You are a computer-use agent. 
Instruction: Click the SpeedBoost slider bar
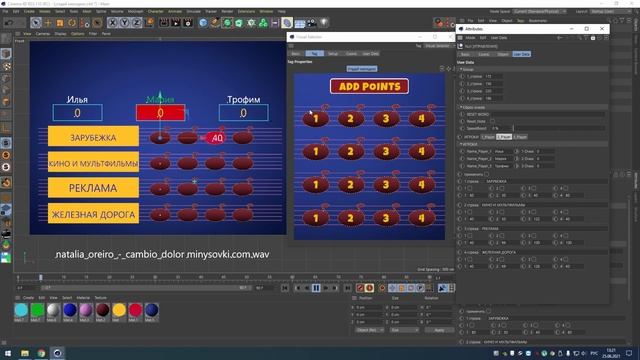pos(559,128)
